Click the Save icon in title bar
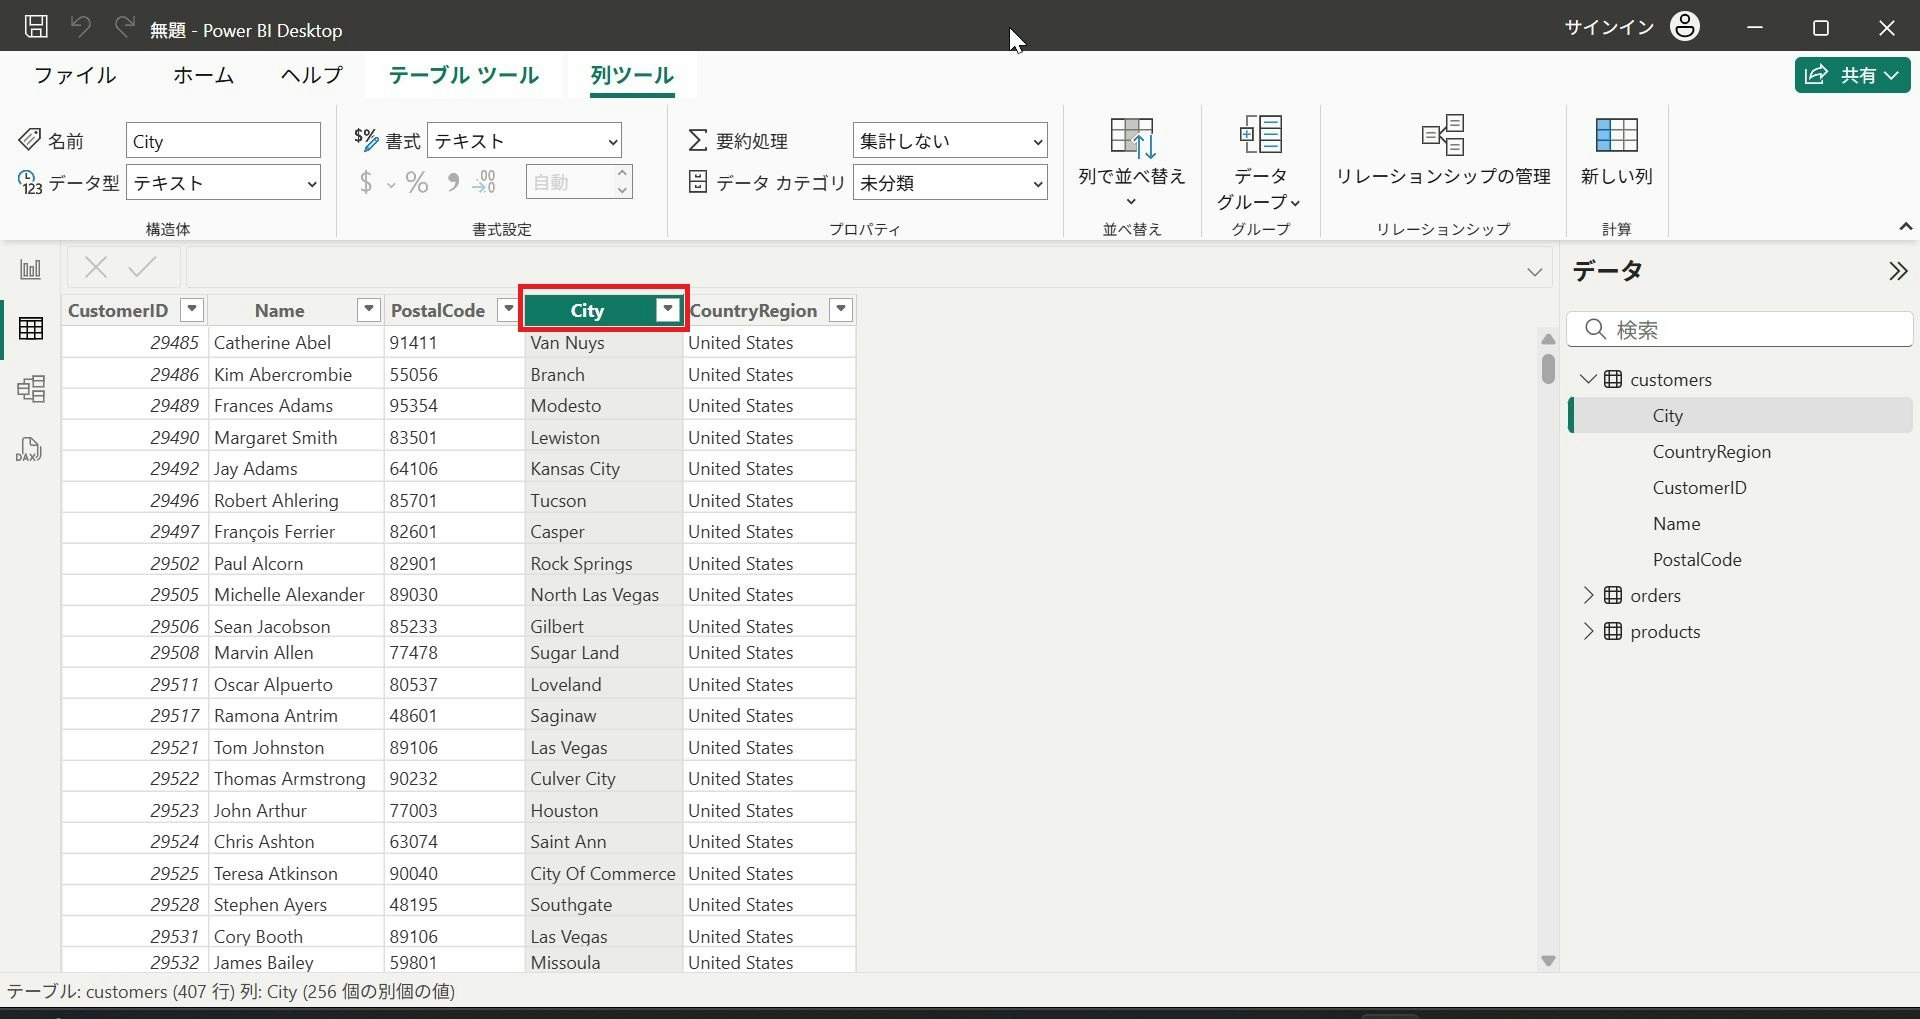This screenshot has height=1019, width=1920. [36, 27]
